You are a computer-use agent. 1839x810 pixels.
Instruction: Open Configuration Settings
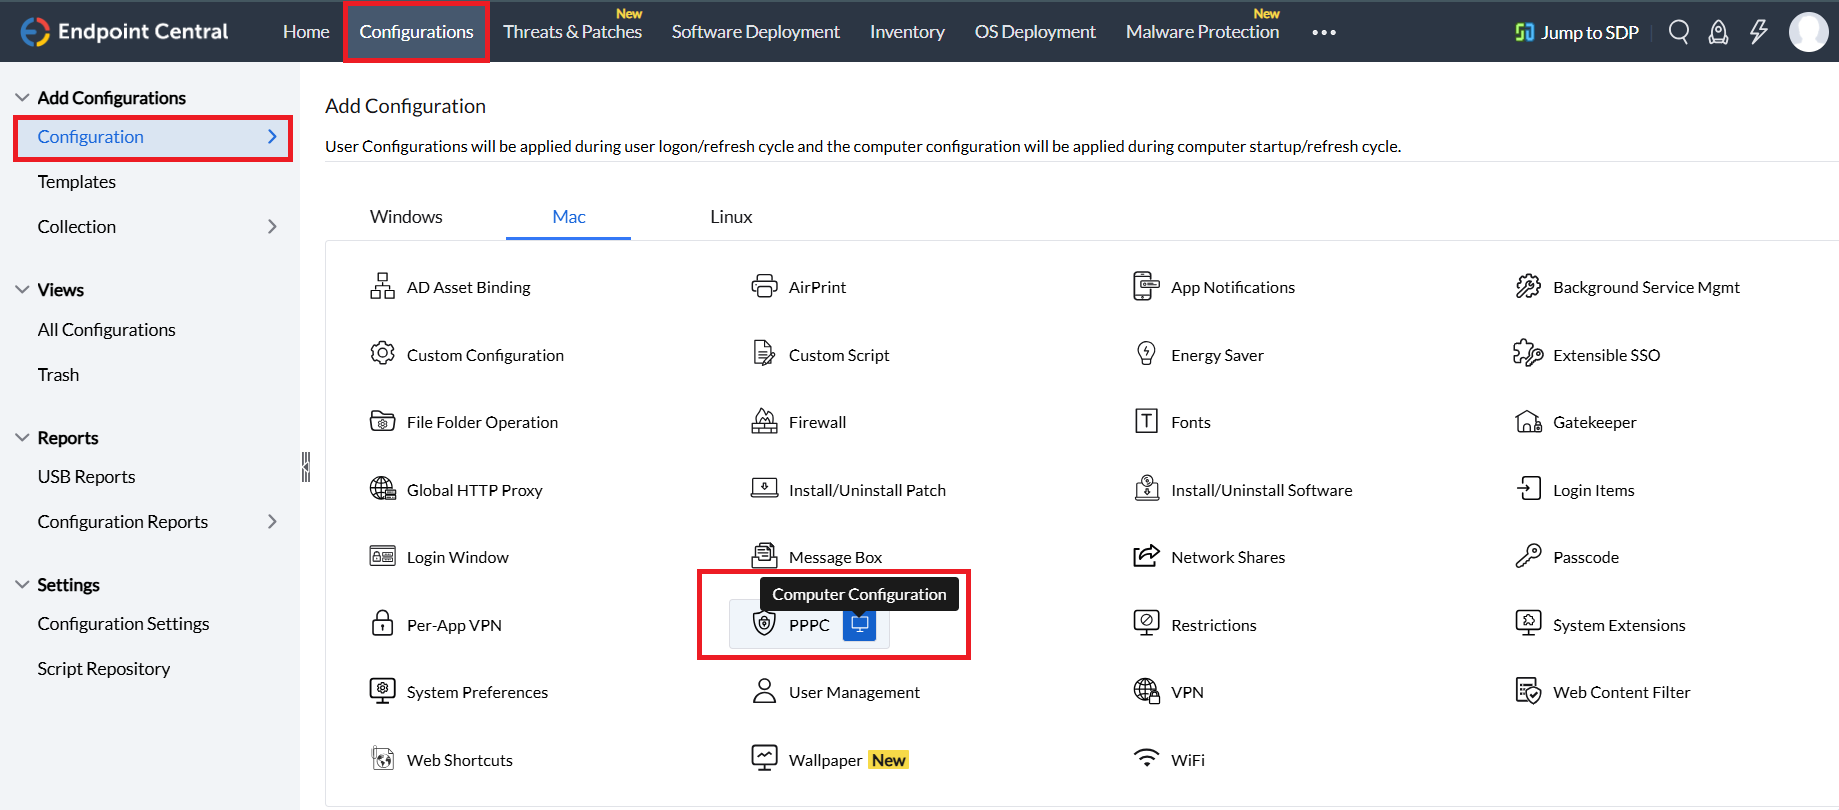(123, 624)
